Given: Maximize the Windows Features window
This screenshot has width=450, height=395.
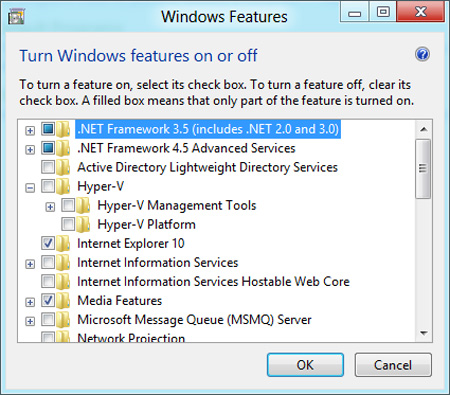Looking at the screenshot, I should tap(383, 13).
